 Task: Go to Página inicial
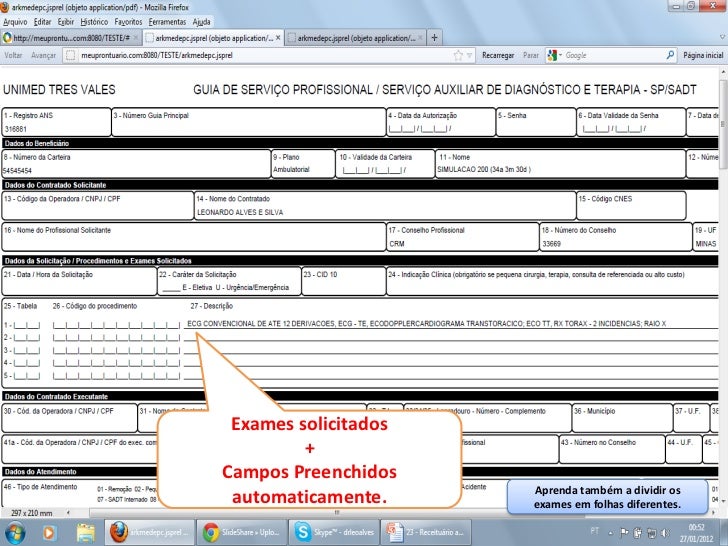703,55
